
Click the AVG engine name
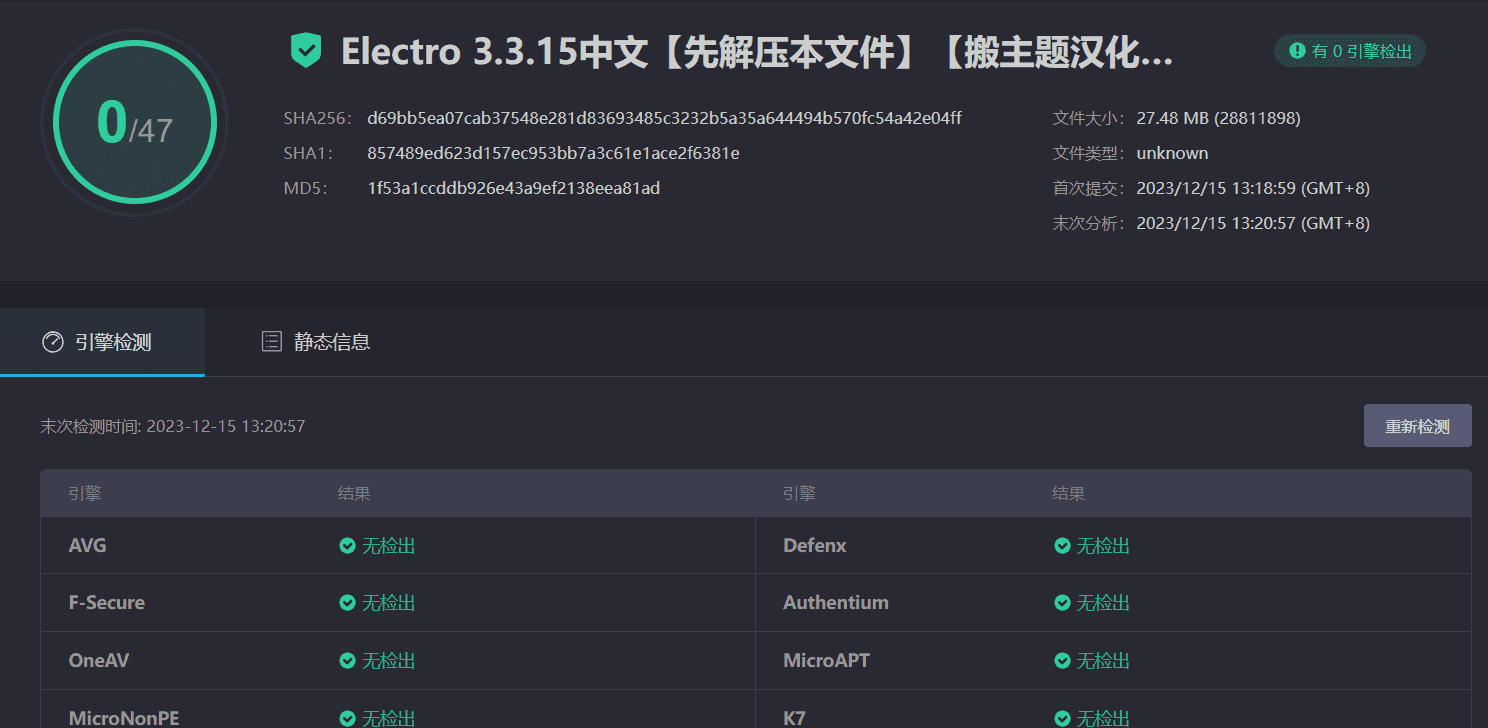pos(88,546)
